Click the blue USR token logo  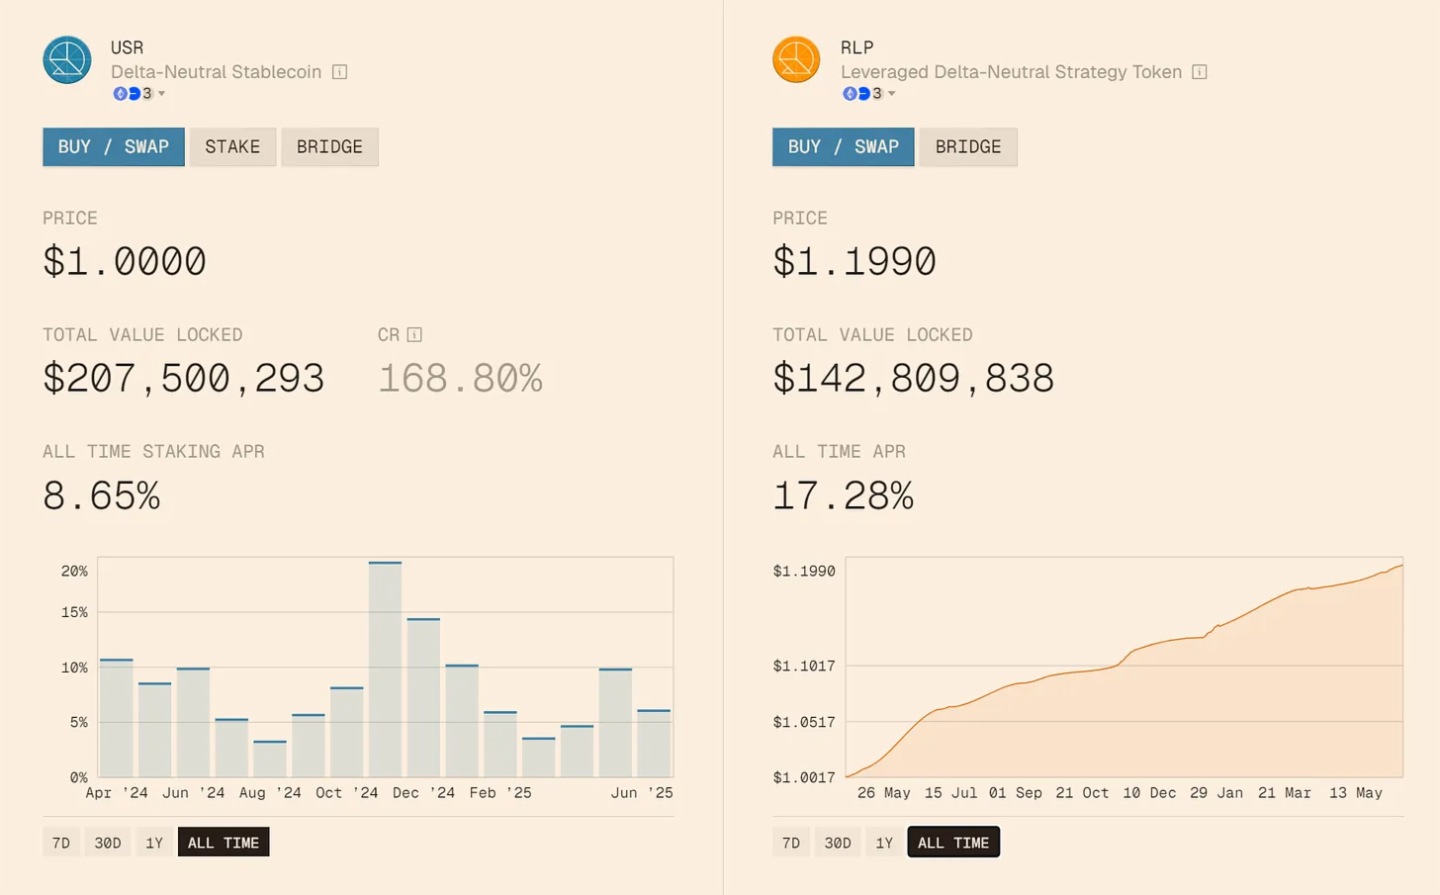67,60
